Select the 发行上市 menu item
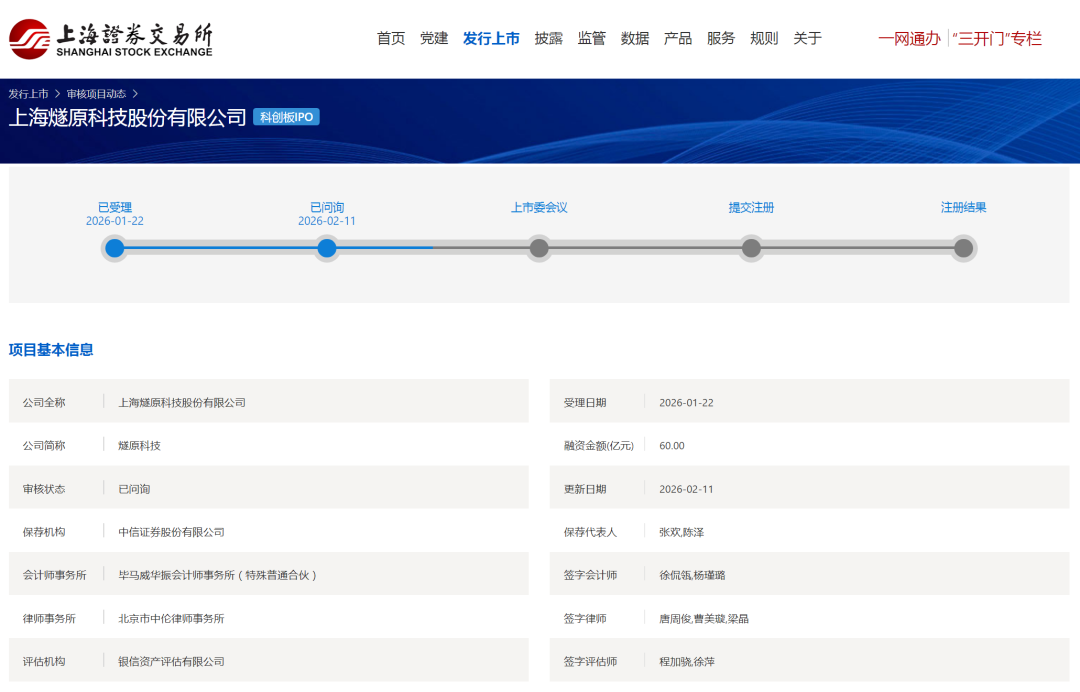 click(x=491, y=39)
